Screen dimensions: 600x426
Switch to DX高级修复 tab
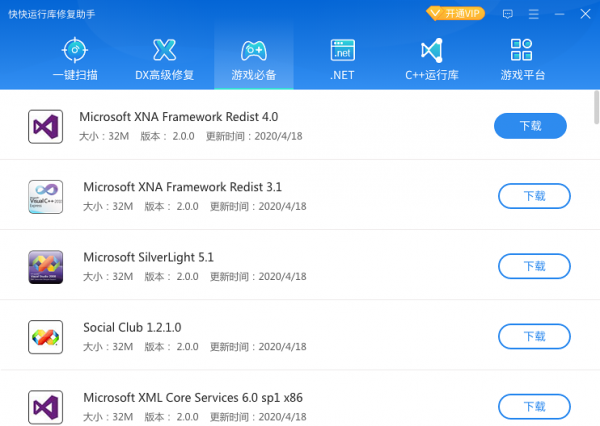164,58
